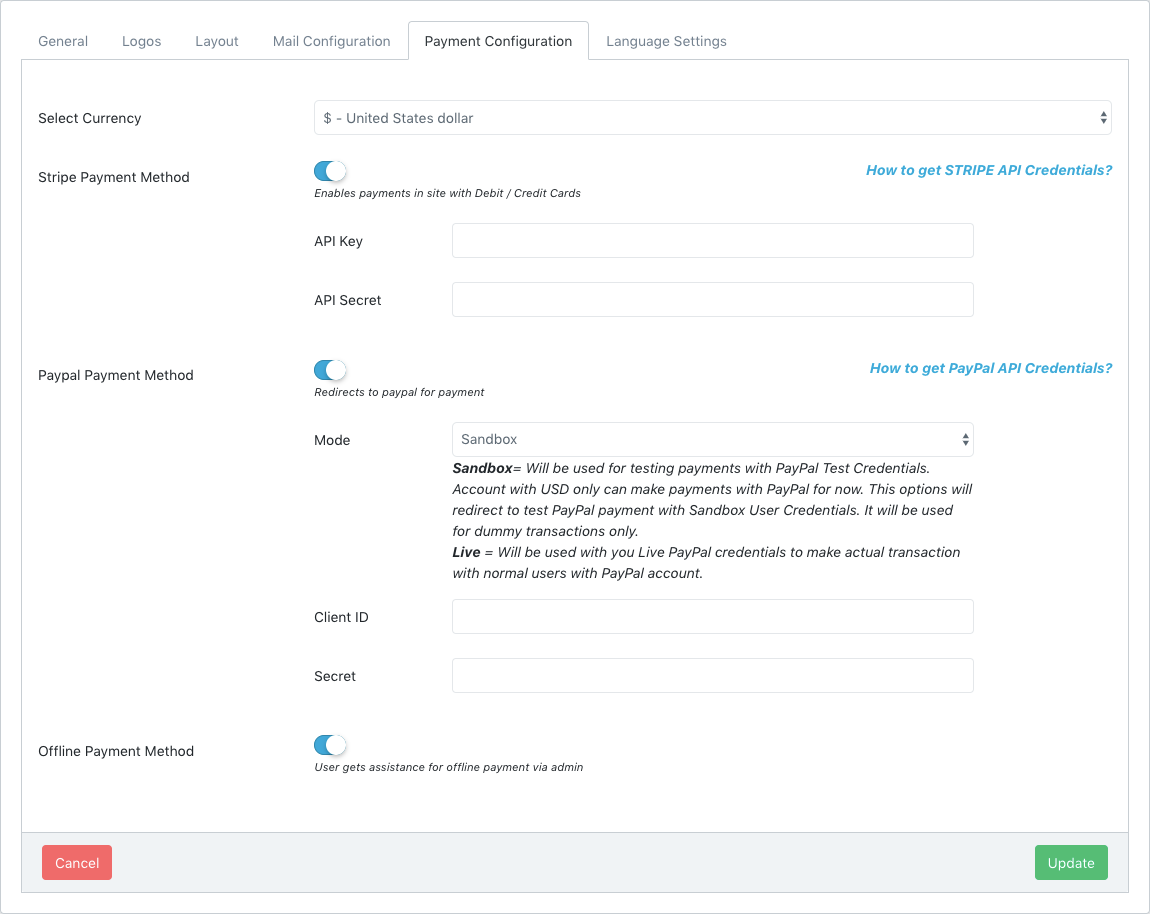Open the PayPal Mode dropdown

click(x=712, y=439)
